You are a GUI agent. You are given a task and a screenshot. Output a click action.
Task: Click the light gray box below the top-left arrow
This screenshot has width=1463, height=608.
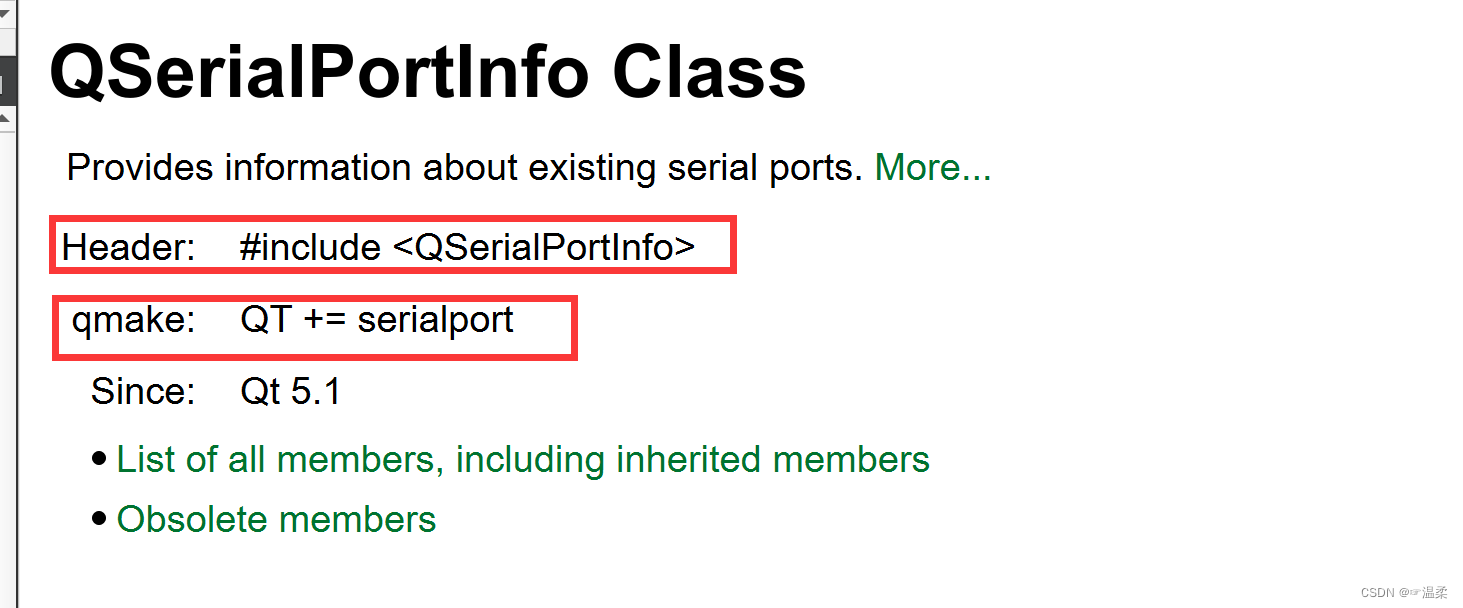(x=7, y=42)
